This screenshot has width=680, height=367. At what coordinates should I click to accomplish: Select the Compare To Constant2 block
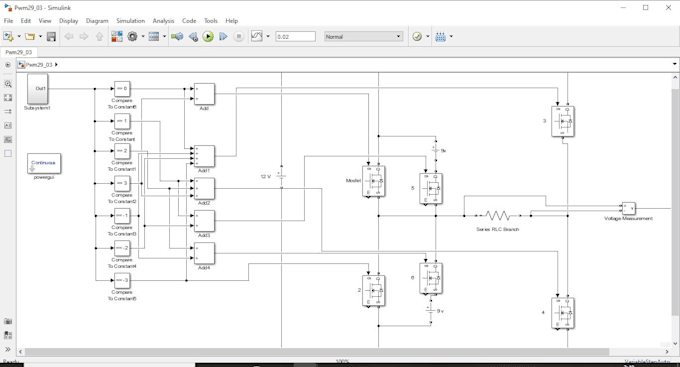(122, 184)
